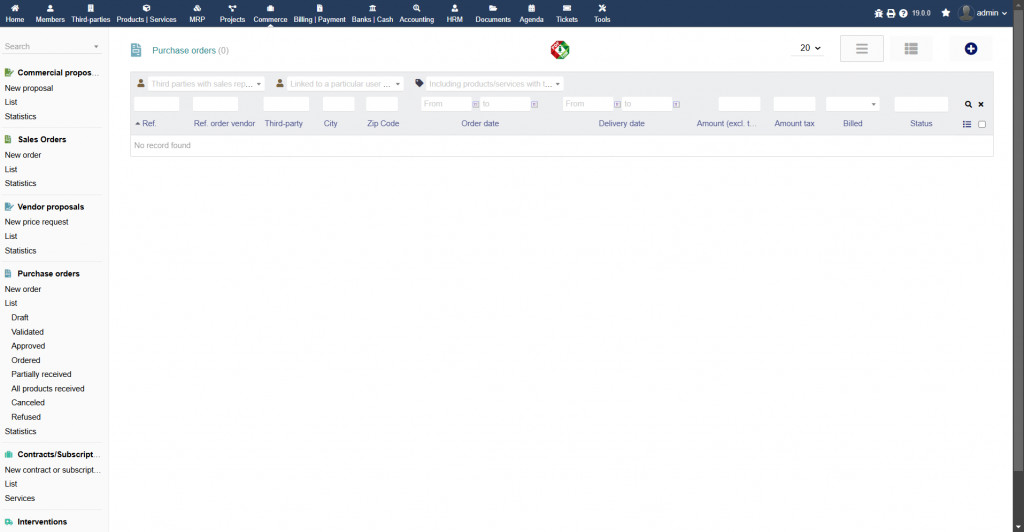Open the Third-parties module icon

[90, 8]
